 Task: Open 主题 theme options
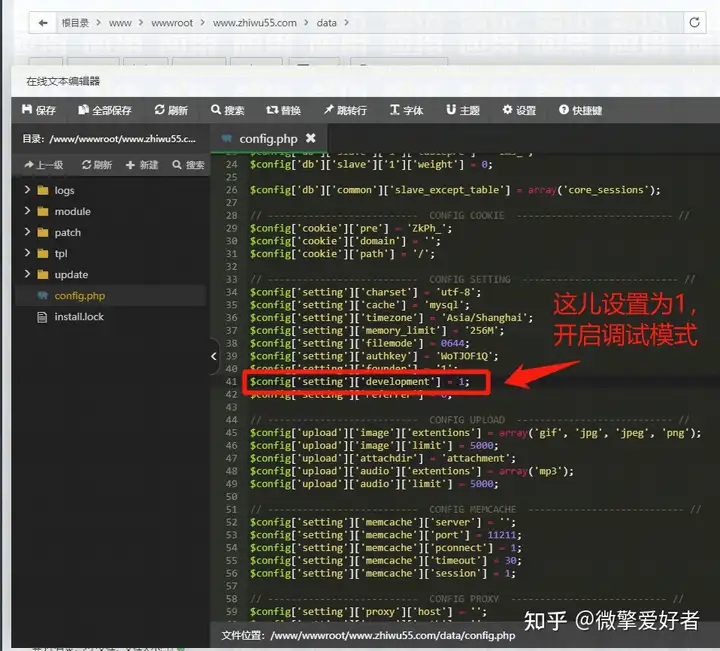[463, 110]
